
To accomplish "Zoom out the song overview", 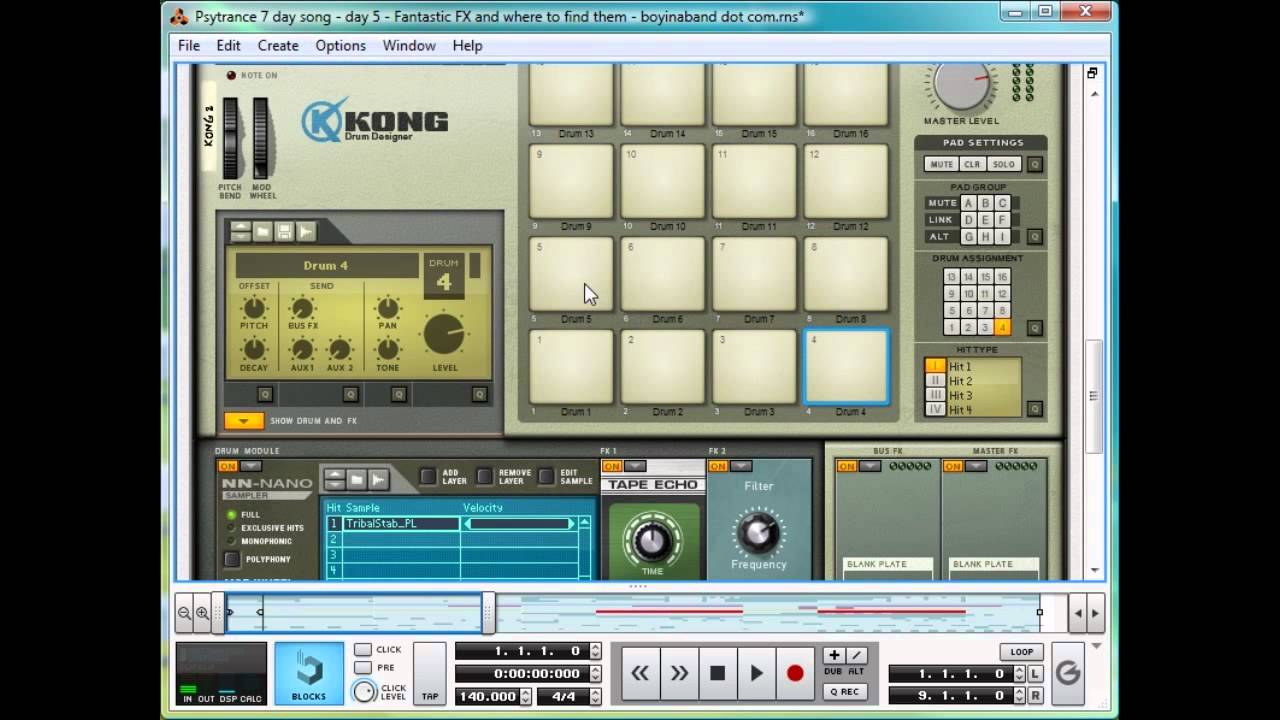I will point(184,613).
